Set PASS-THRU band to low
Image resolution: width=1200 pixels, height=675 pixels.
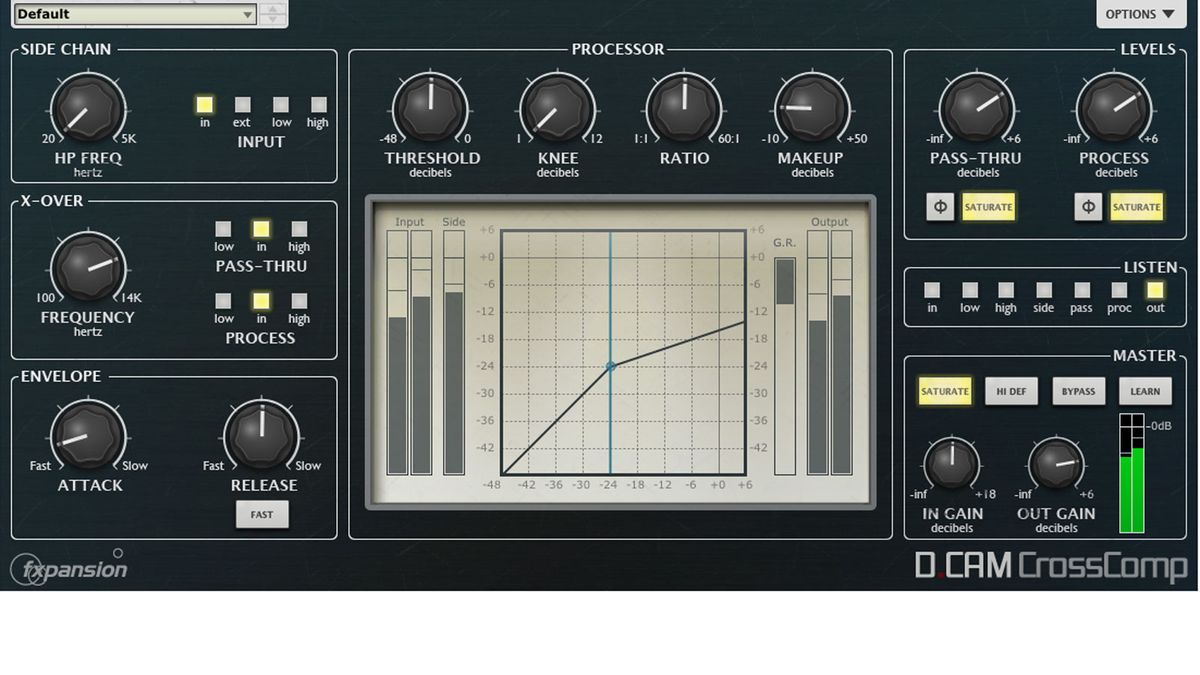click(x=224, y=229)
